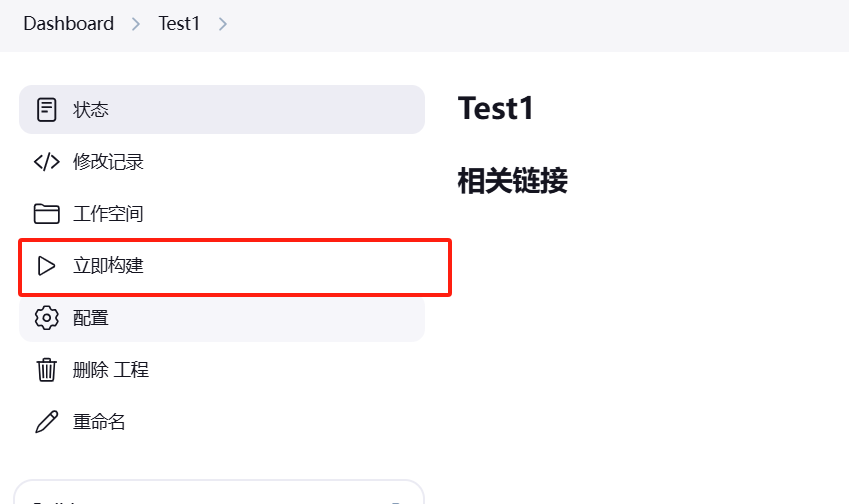Screen dimensions: 849x504
Task: Go to the Dashboard breadcrumb link
Action: 69,23
